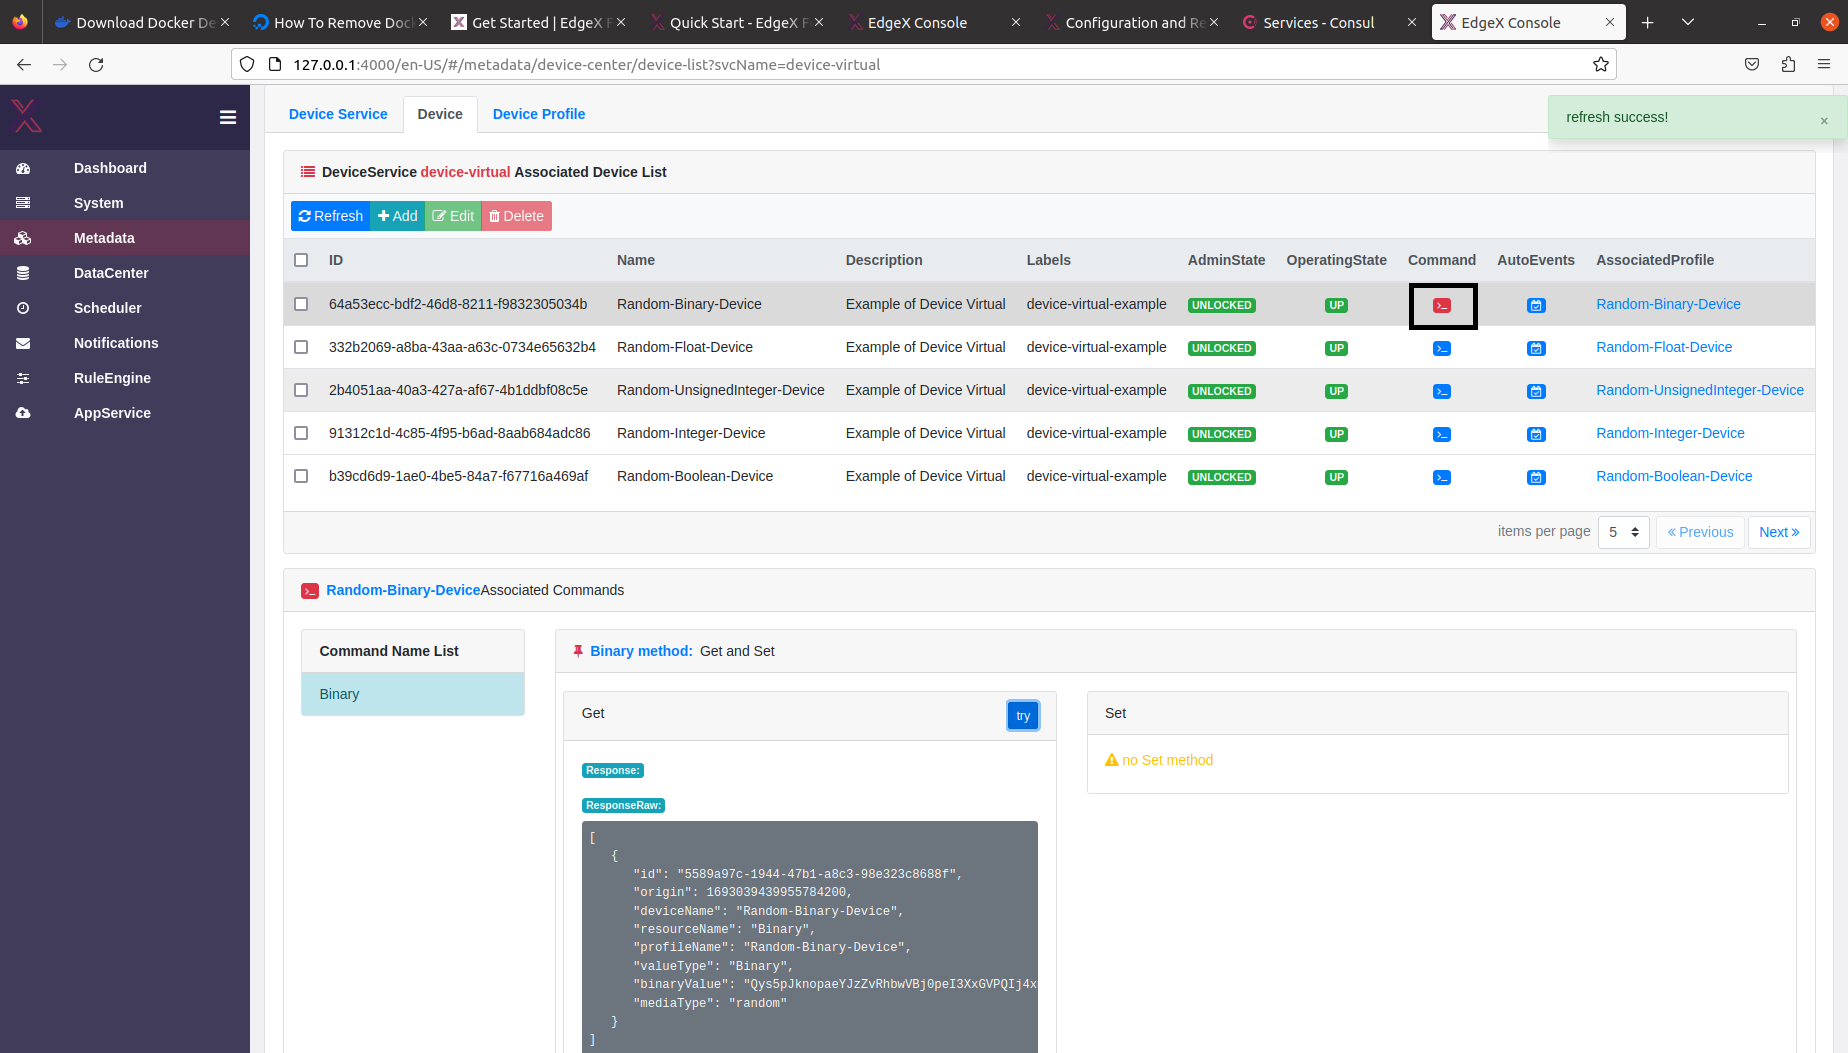
Task: Collapse the sidebar with the hamburger icon
Action: 228,118
